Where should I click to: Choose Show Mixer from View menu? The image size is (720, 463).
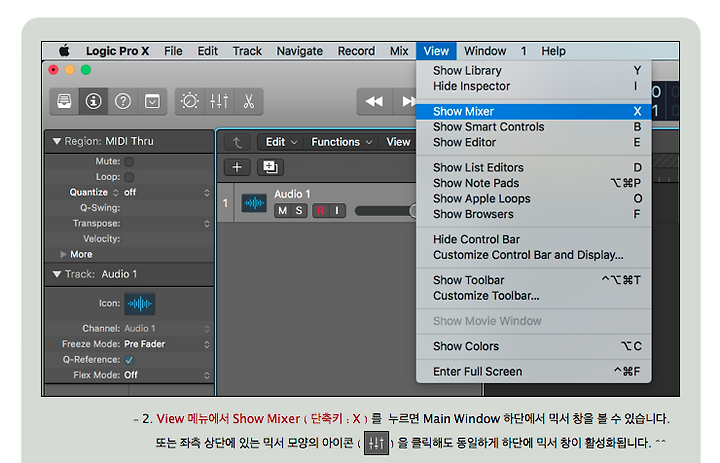[534, 112]
